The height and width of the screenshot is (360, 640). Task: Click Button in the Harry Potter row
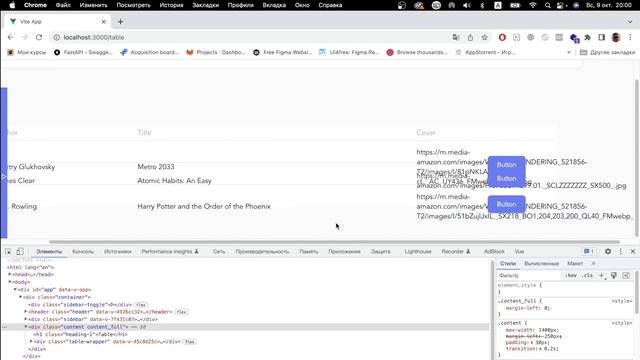pyautogui.click(x=507, y=204)
